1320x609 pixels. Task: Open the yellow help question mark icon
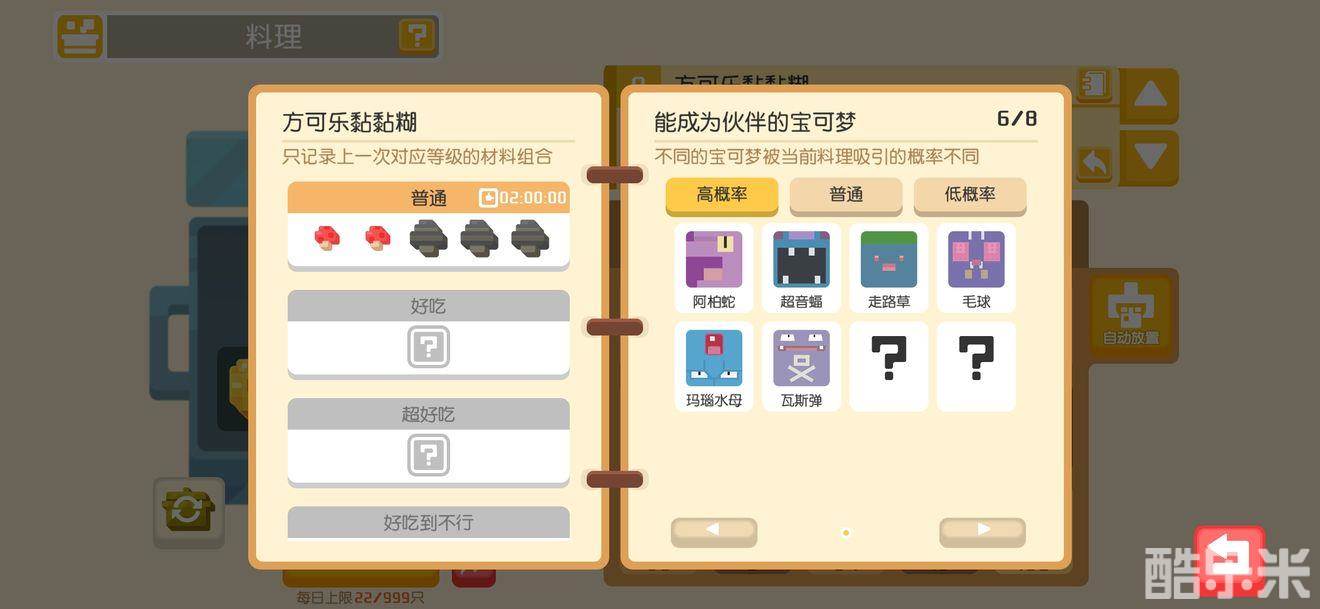pos(417,37)
